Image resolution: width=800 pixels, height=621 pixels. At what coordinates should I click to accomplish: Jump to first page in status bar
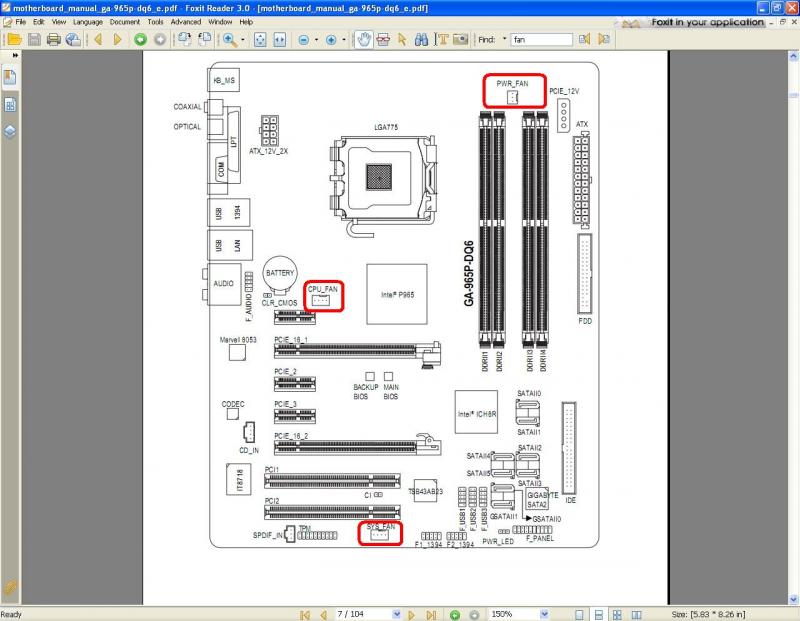coord(305,615)
